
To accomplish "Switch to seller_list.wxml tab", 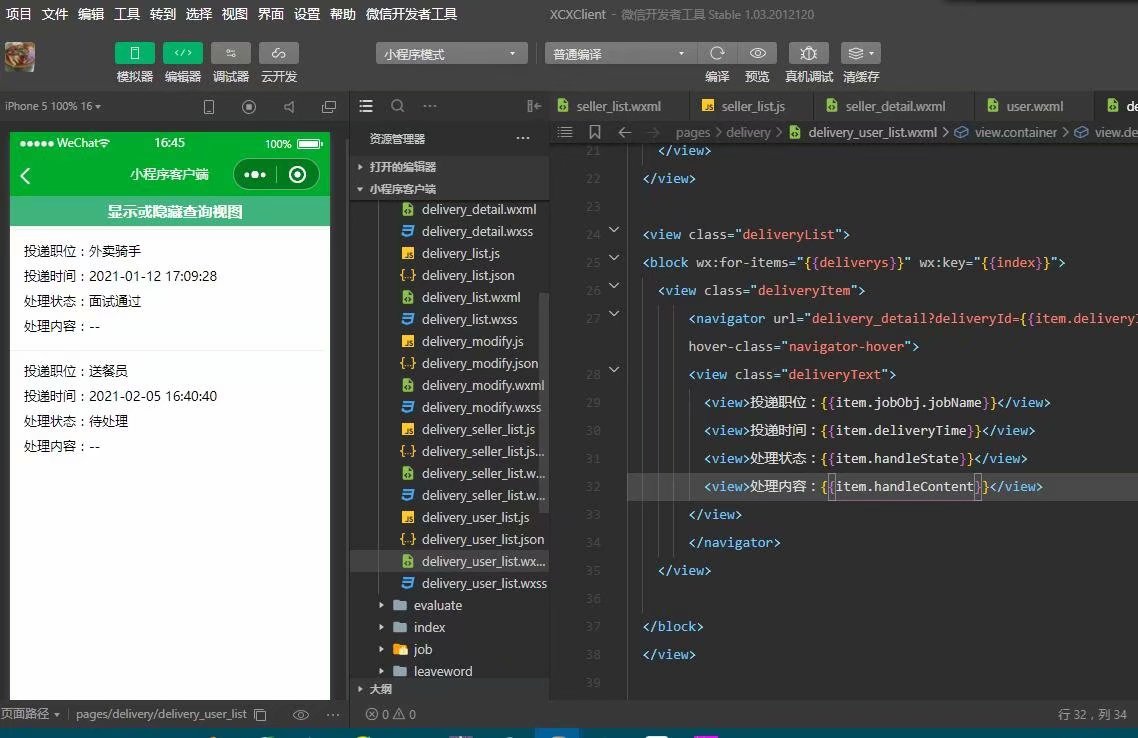I will coord(618,106).
